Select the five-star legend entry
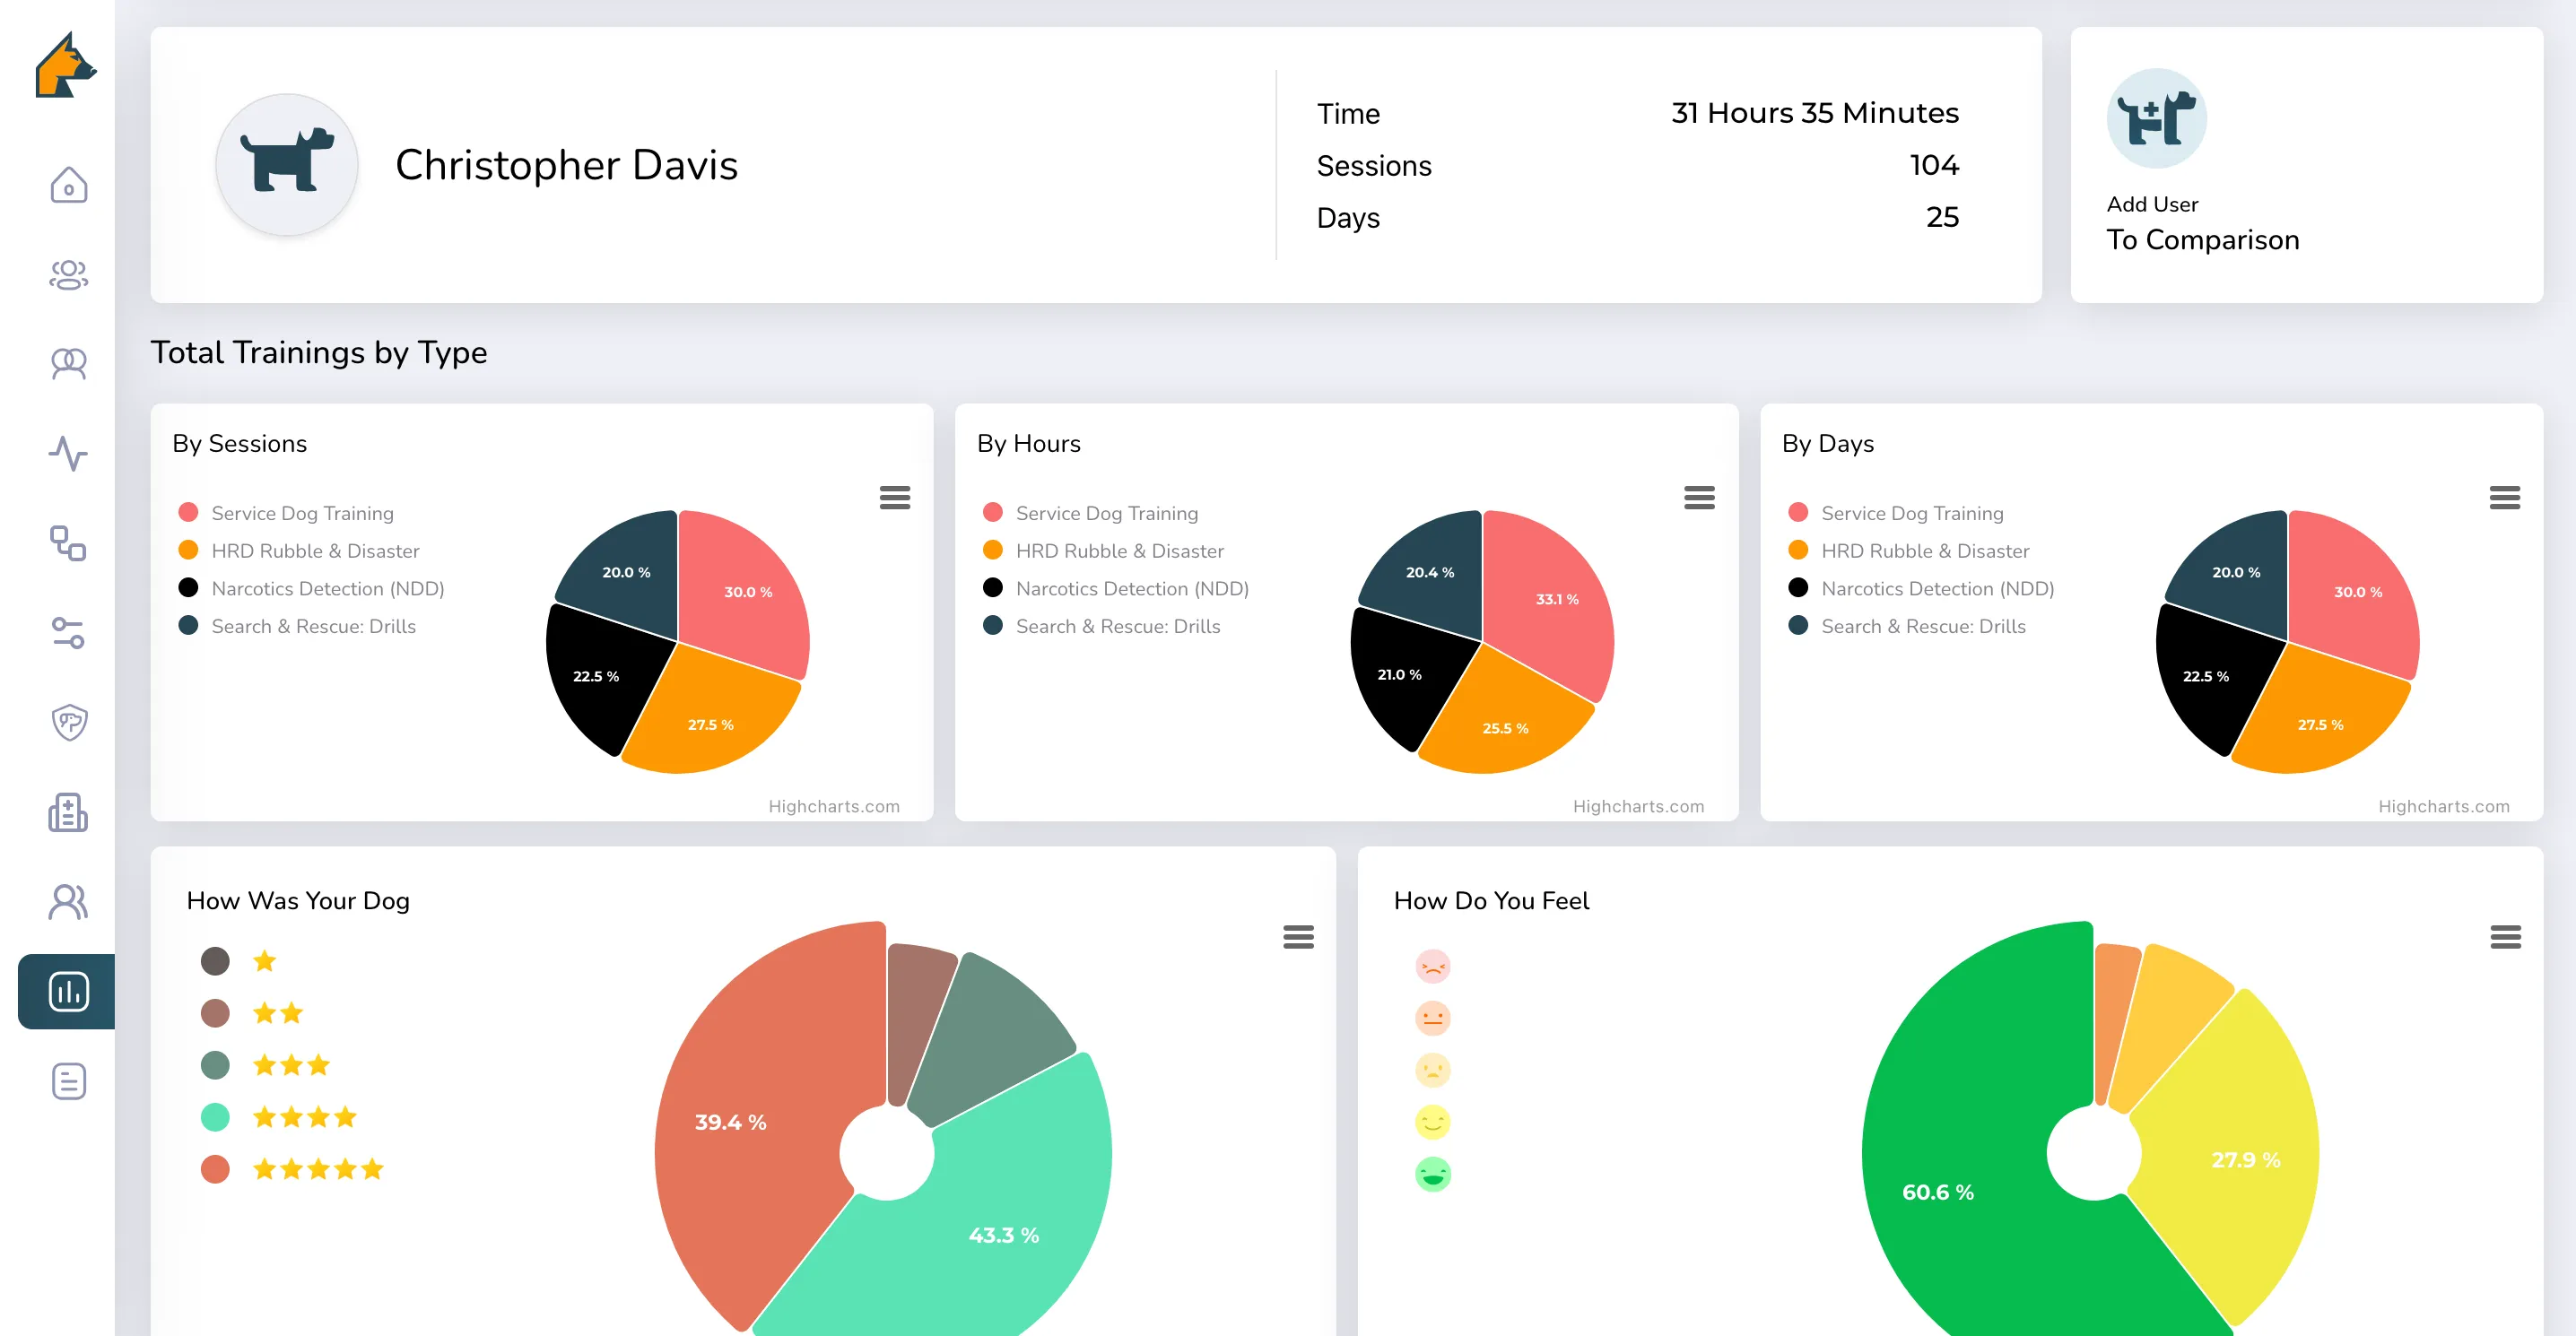Screen dimensions: 2576x1336 292,1169
